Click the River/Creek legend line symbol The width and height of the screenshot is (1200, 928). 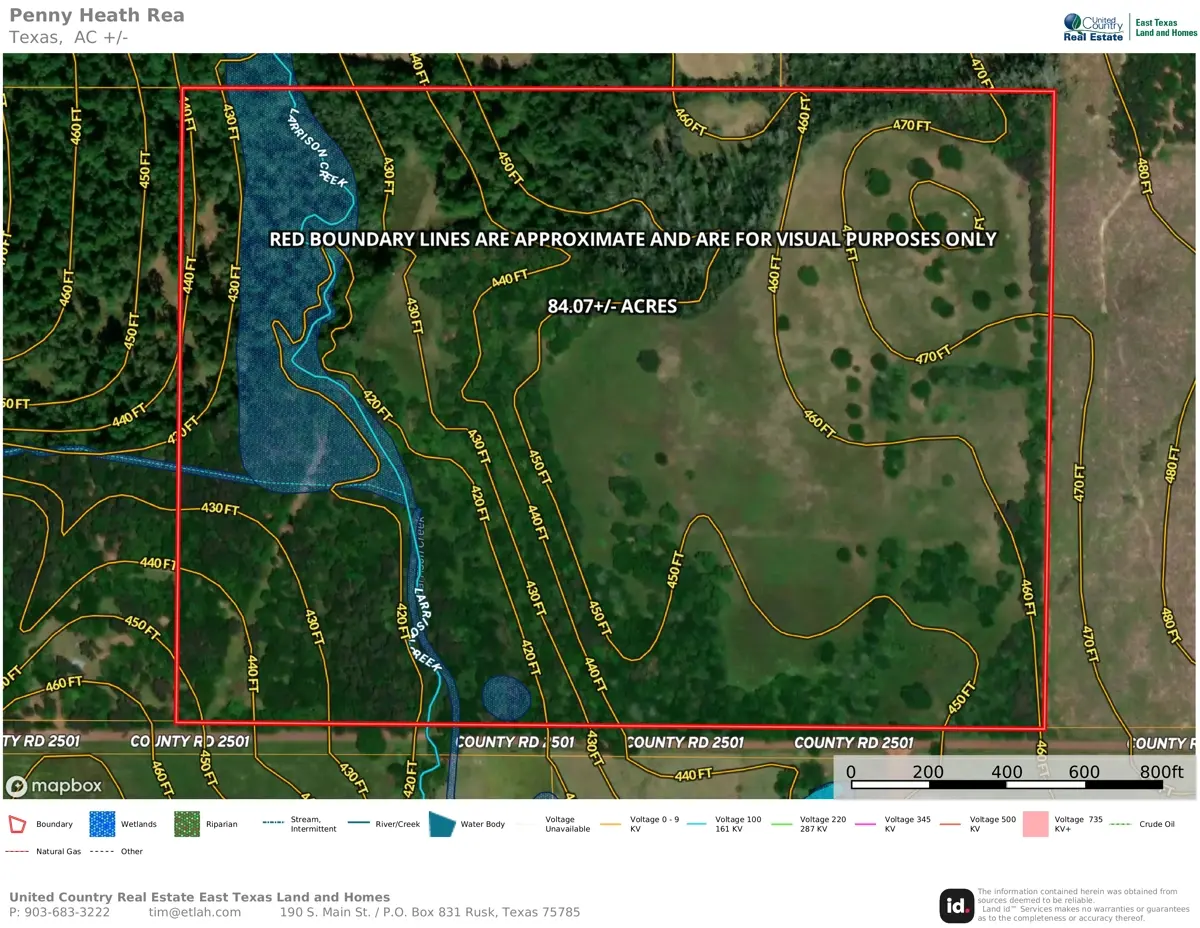[x=361, y=824]
